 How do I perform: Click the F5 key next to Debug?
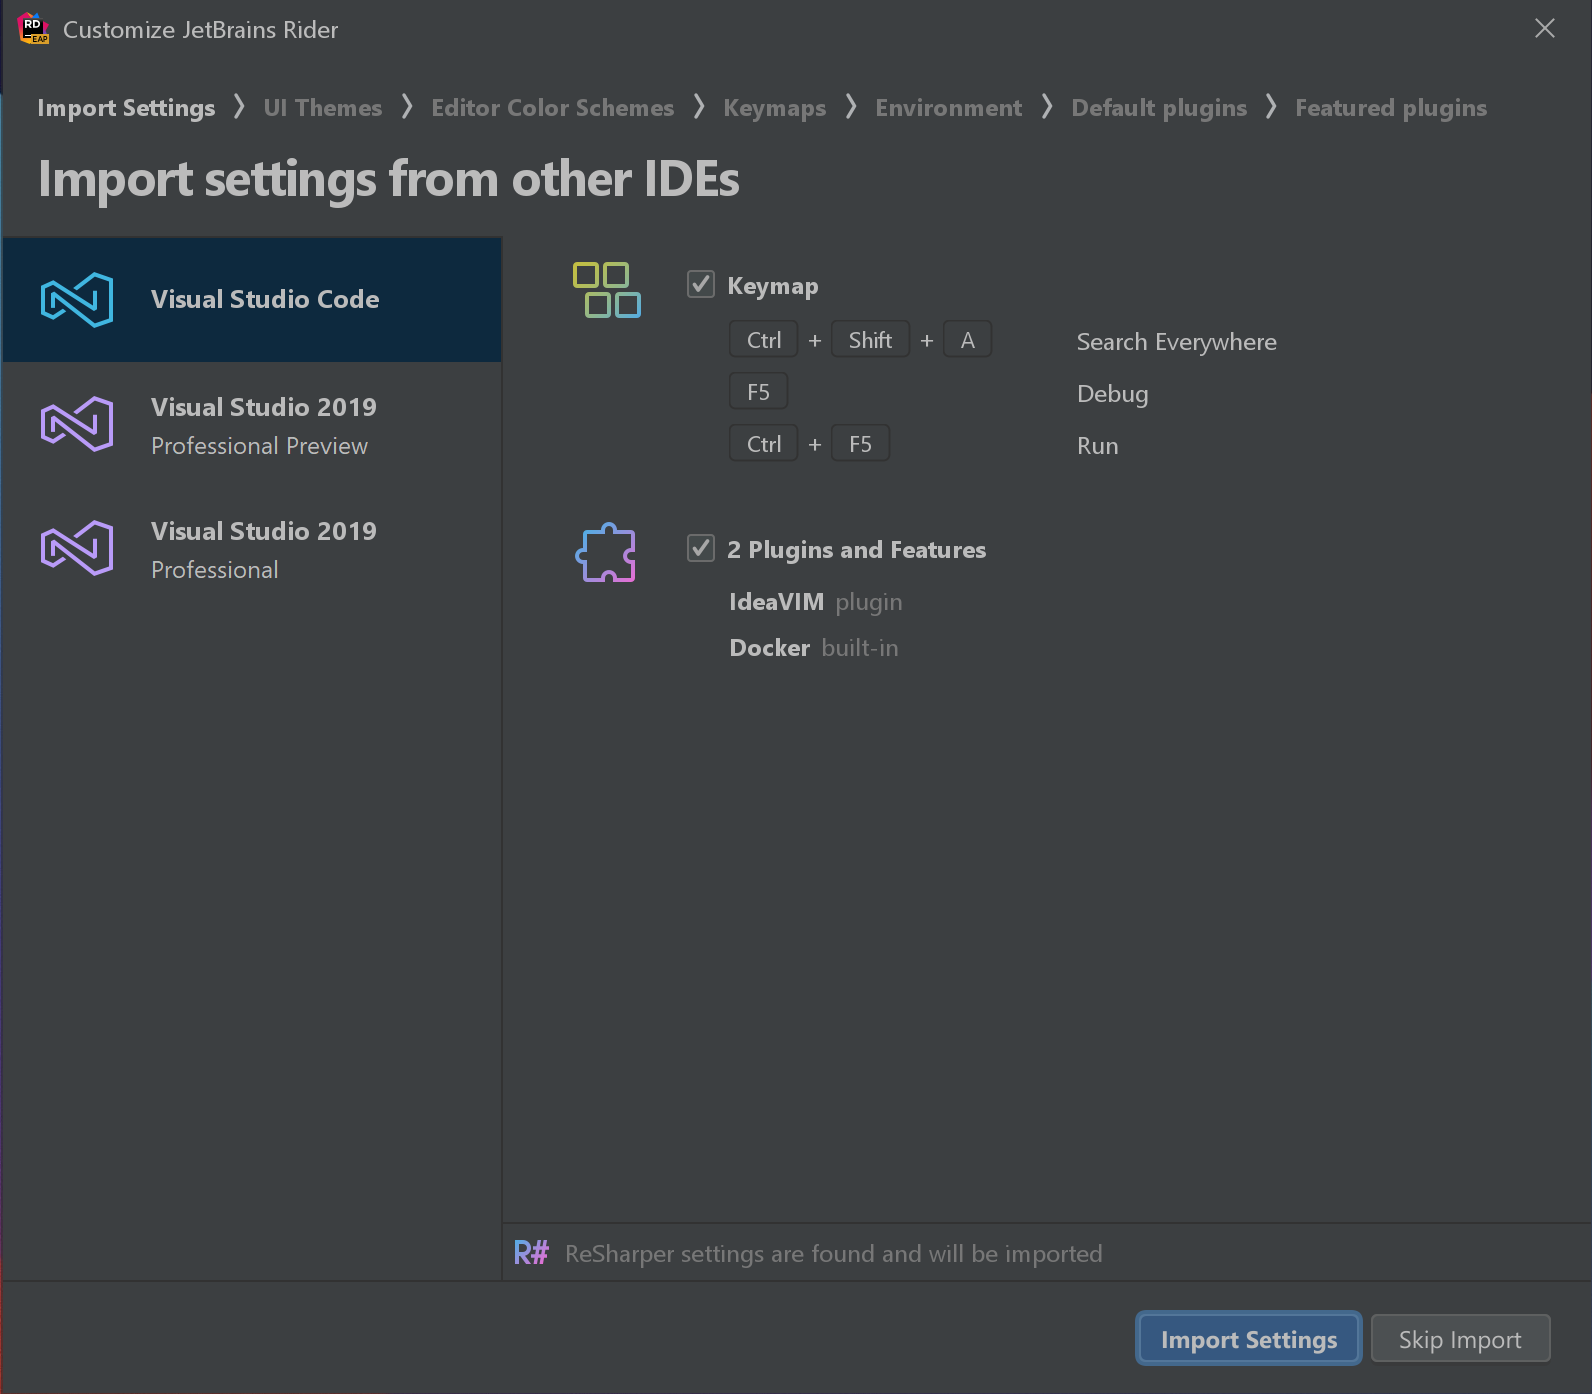[759, 392]
